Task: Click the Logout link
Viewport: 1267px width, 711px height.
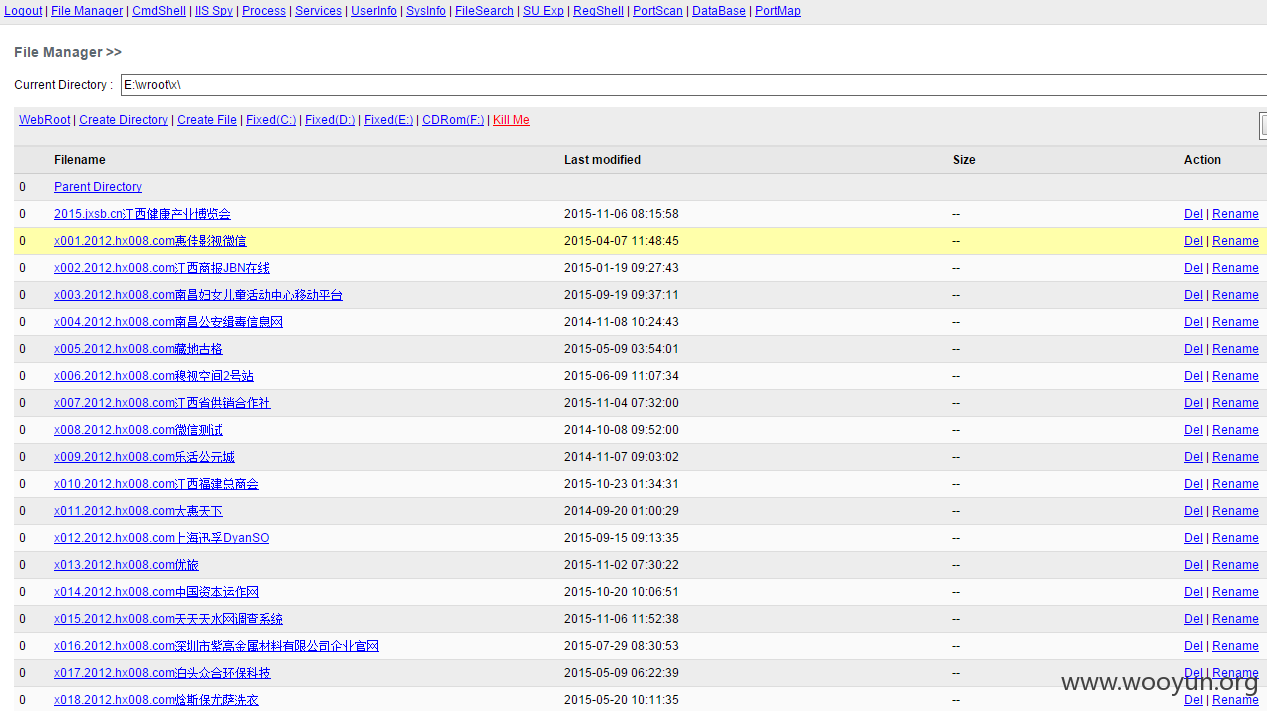Action: tap(24, 11)
